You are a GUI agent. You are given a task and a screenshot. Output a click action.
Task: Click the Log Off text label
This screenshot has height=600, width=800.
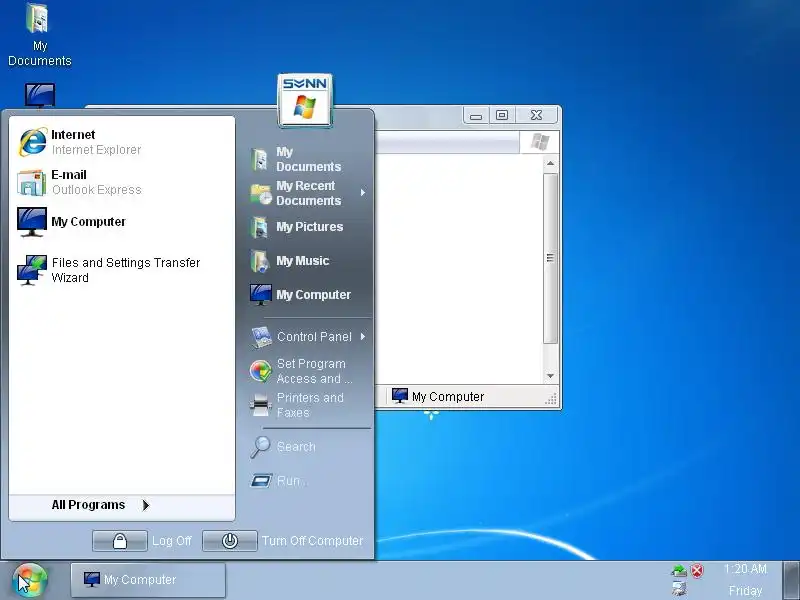tap(171, 541)
